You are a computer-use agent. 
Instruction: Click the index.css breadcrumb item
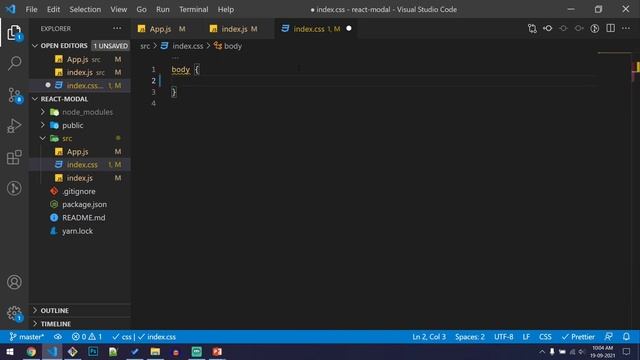182,46
